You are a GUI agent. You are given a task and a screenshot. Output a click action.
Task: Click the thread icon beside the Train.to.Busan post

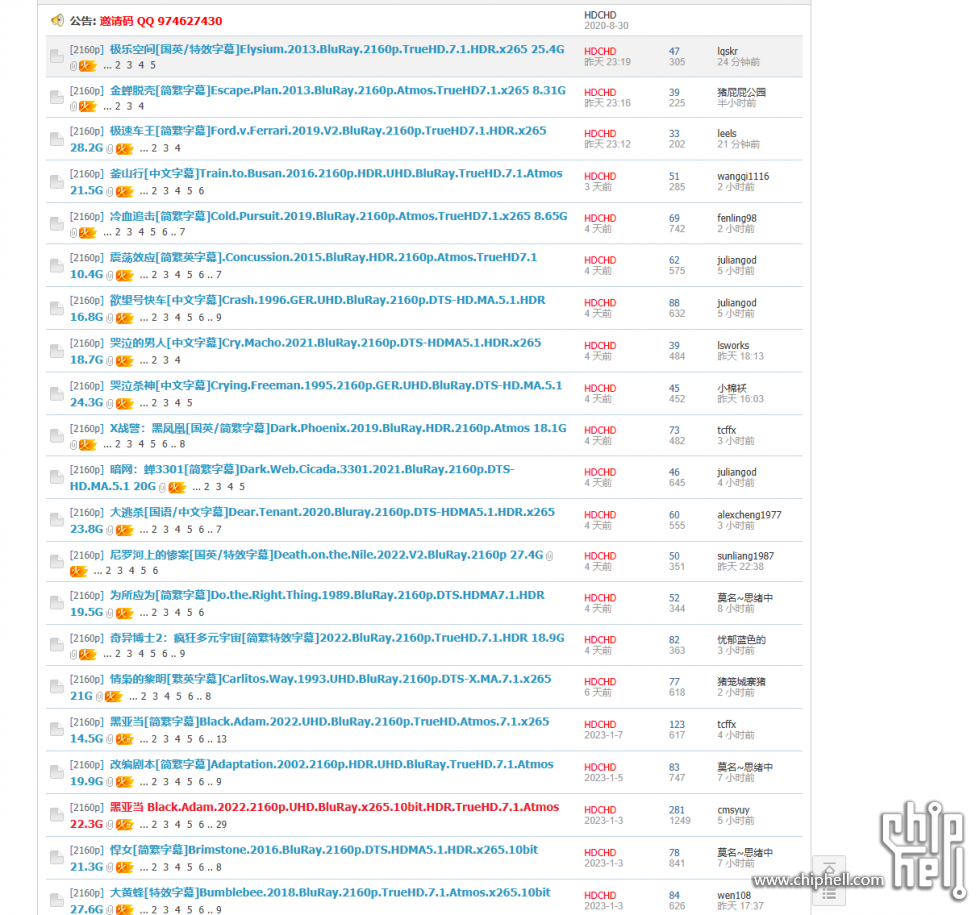(x=57, y=182)
